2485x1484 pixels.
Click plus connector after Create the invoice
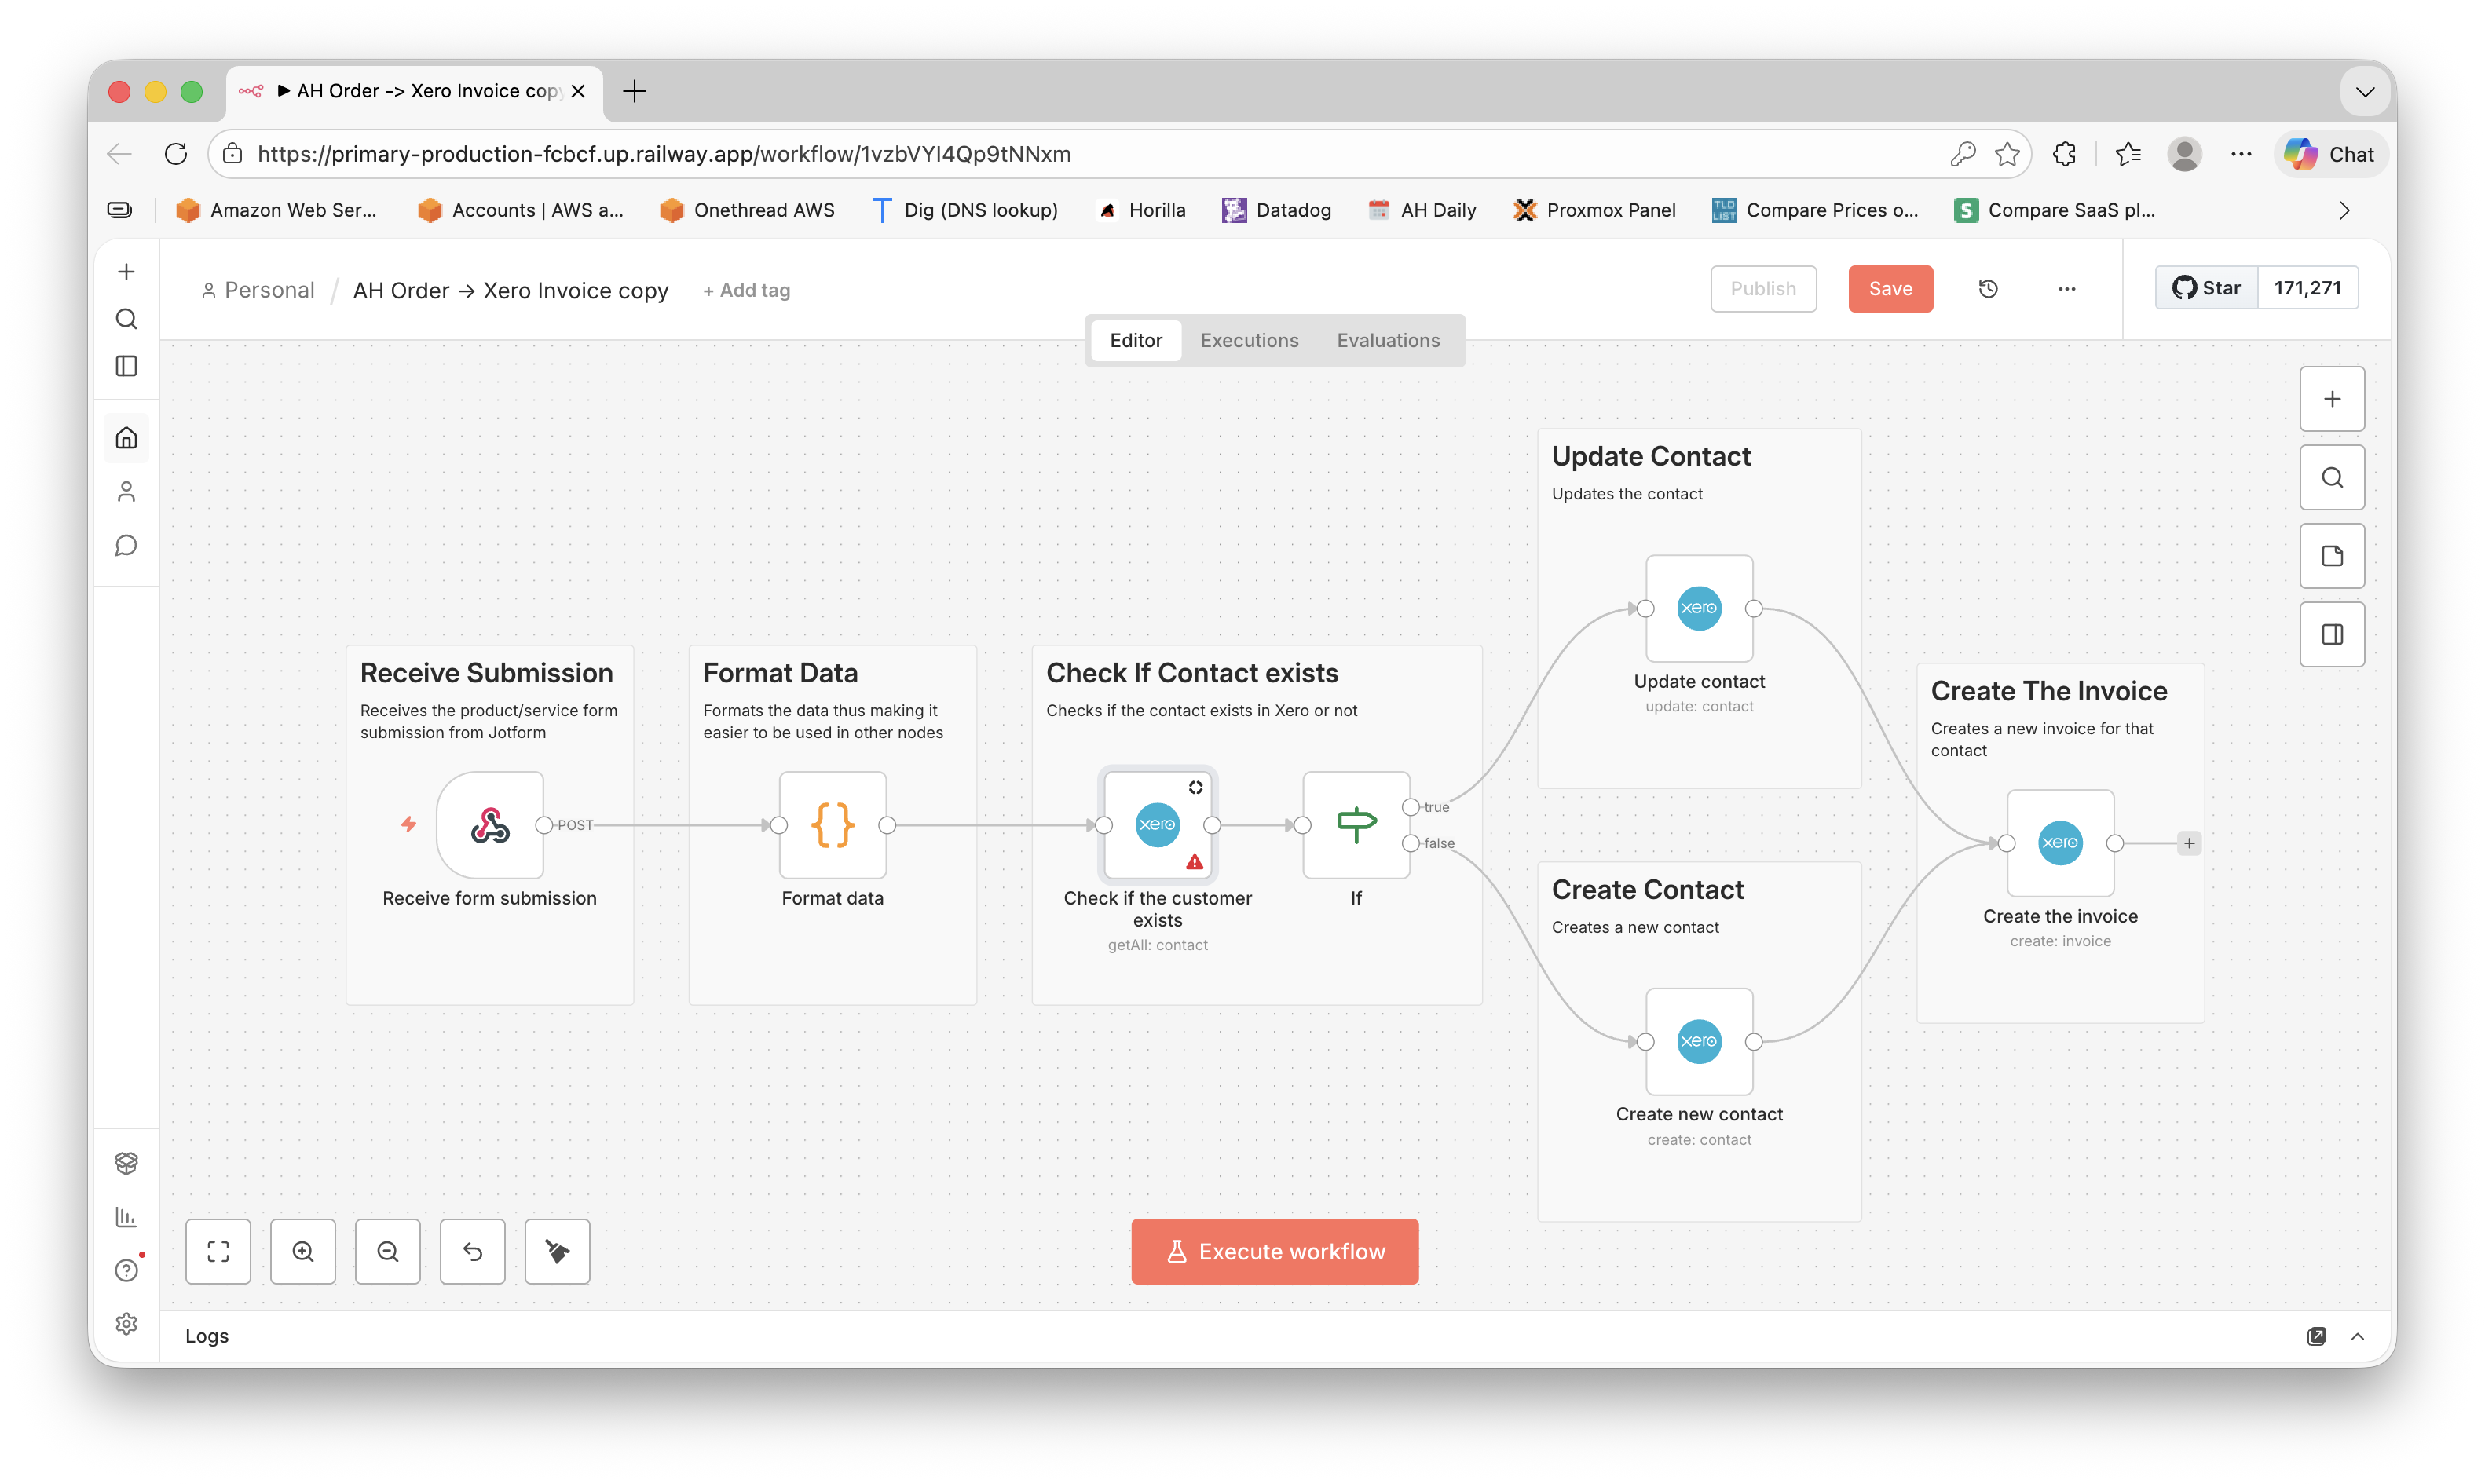tap(2189, 843)
